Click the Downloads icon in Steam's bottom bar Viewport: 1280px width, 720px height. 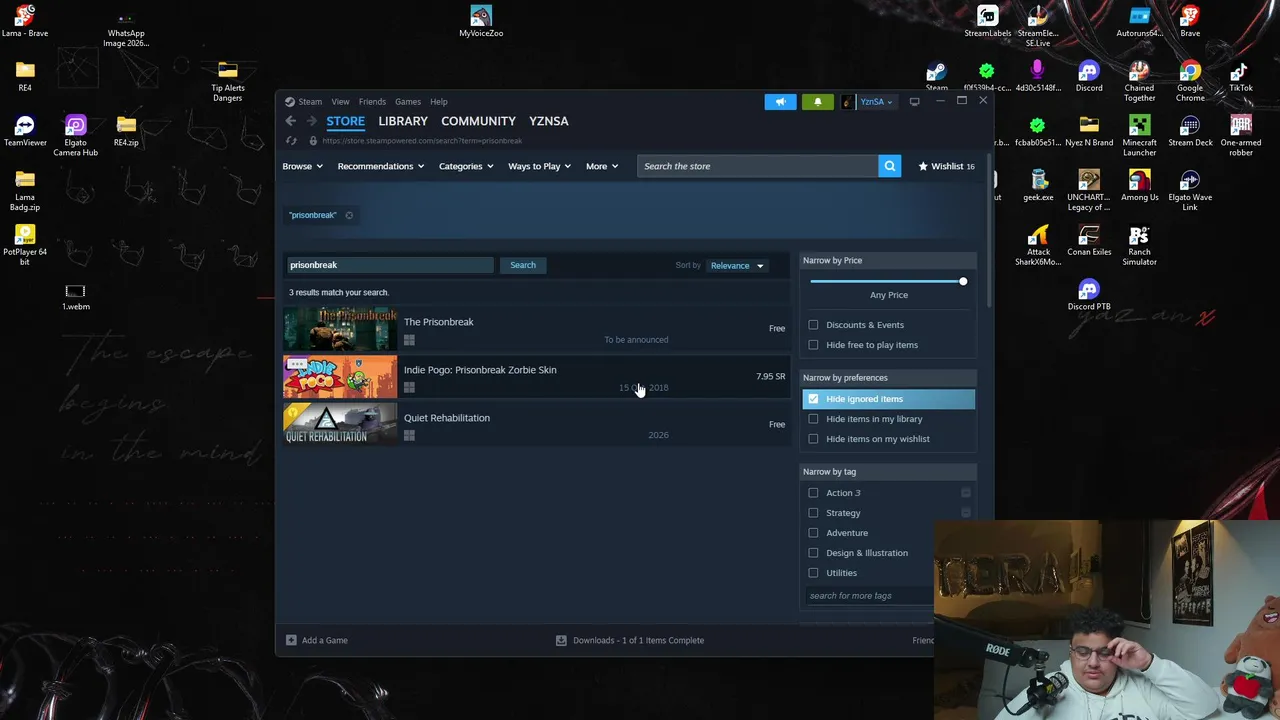(x=561, y=640)
